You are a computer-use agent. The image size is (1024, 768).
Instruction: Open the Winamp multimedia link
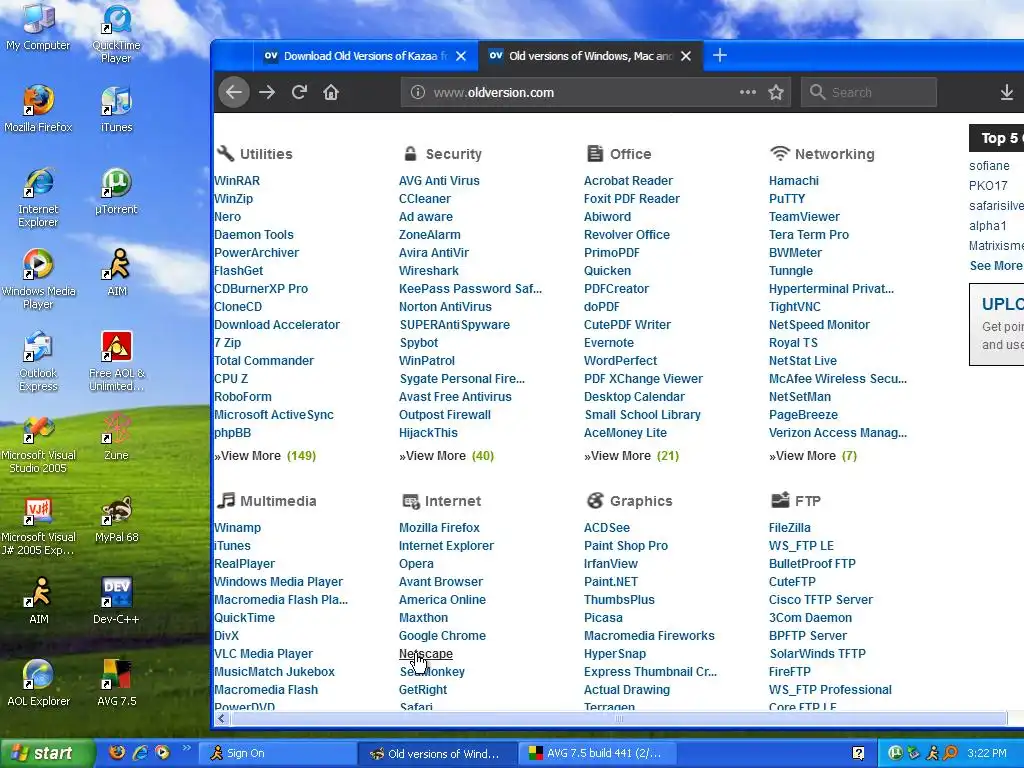tap(238, 528)
